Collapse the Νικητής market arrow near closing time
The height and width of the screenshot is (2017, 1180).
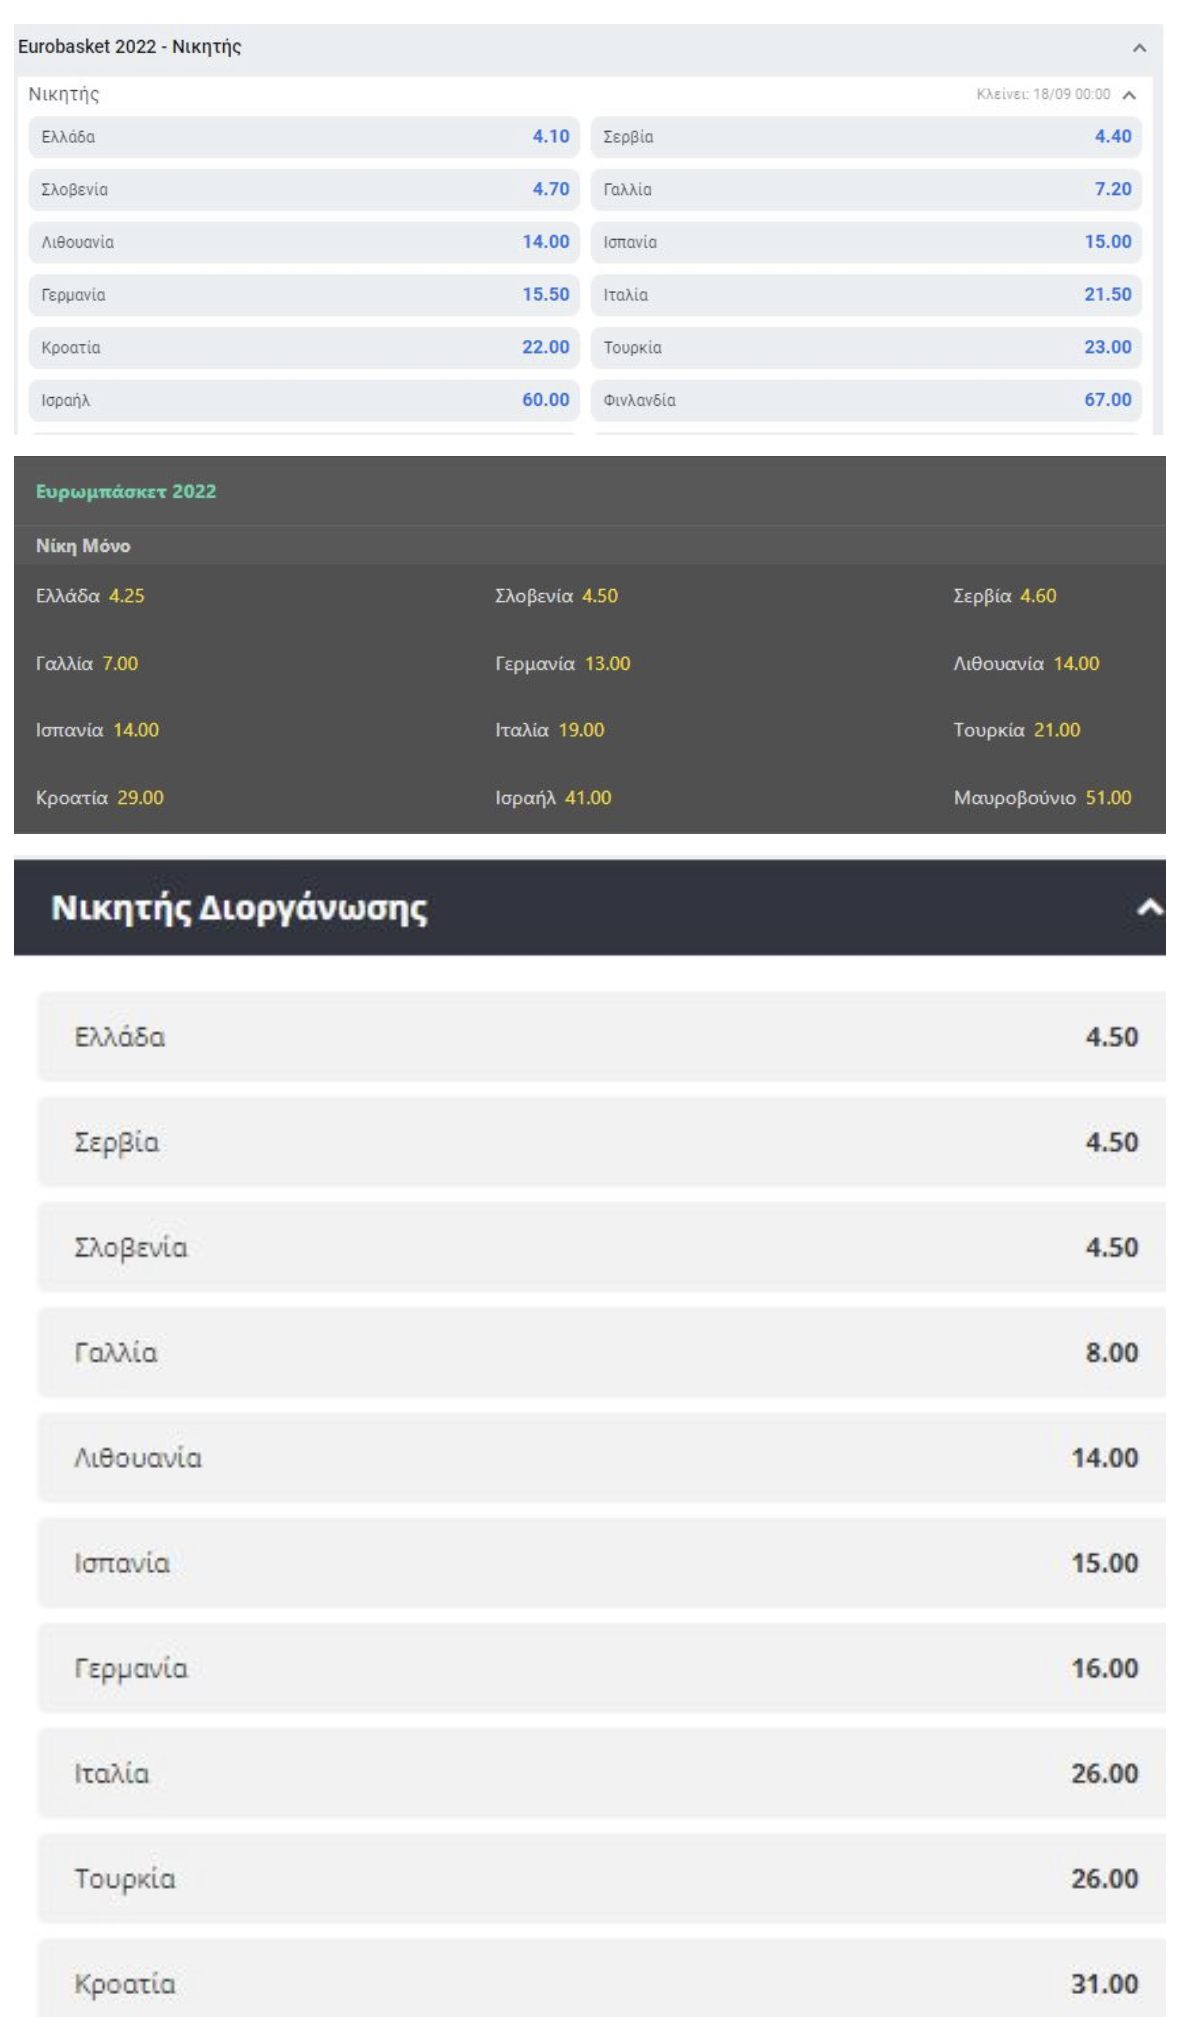(x=1129, y=95)
